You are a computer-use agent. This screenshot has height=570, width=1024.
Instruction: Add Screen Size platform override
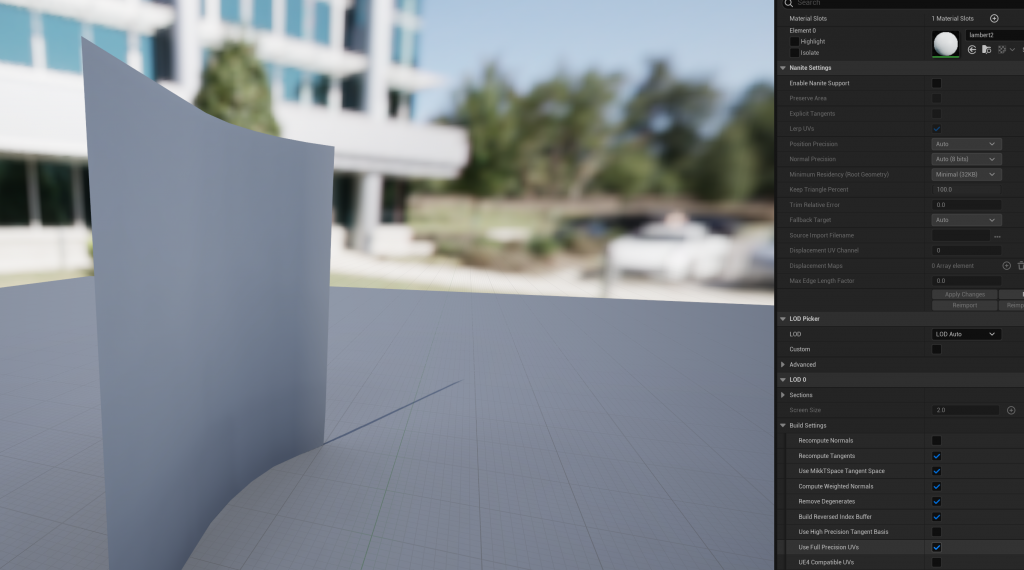pos(1011,410)
